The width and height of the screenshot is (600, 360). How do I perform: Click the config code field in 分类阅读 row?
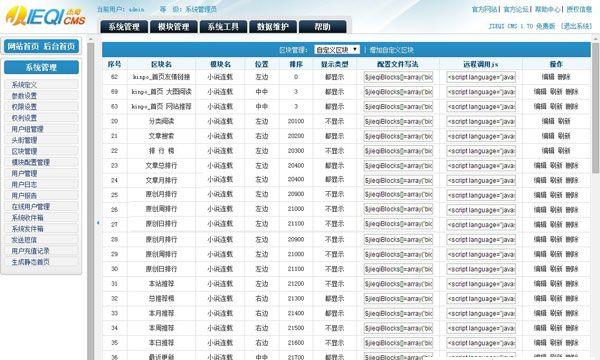point(398,122)
